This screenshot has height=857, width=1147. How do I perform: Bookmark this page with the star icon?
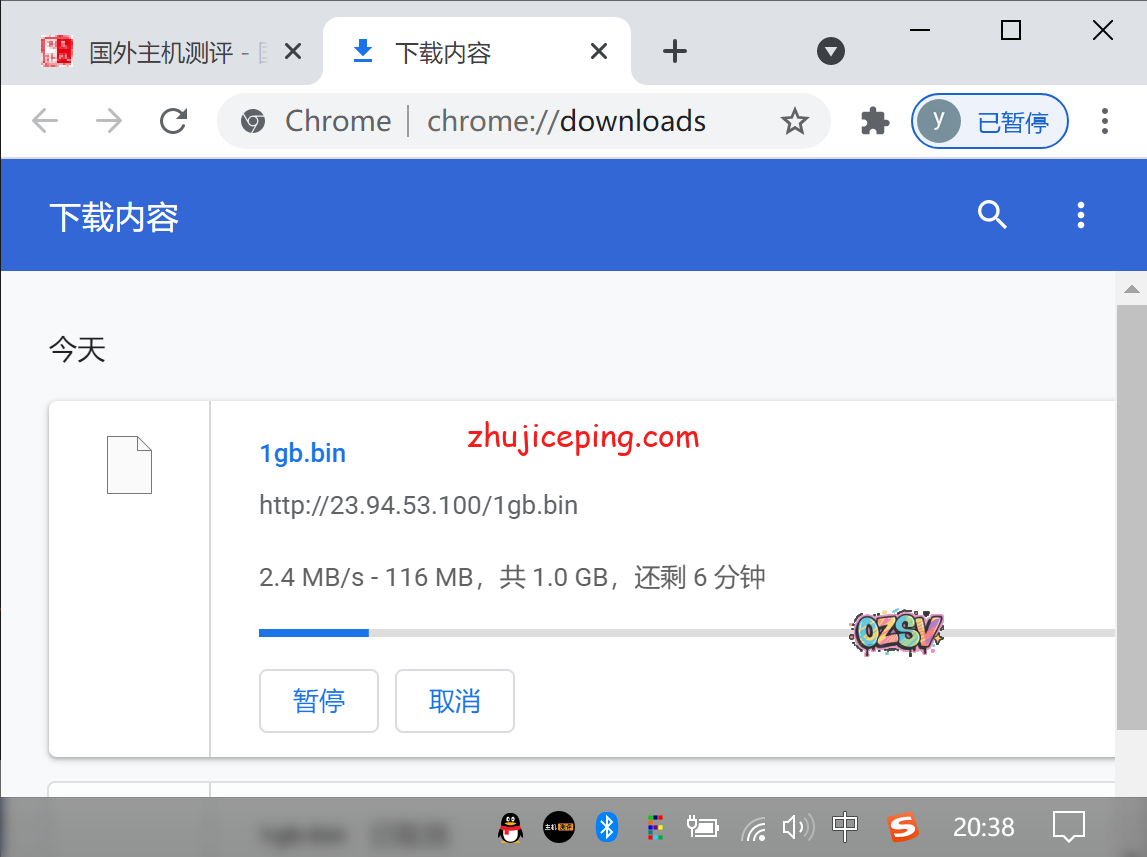[x=794, y=121]
